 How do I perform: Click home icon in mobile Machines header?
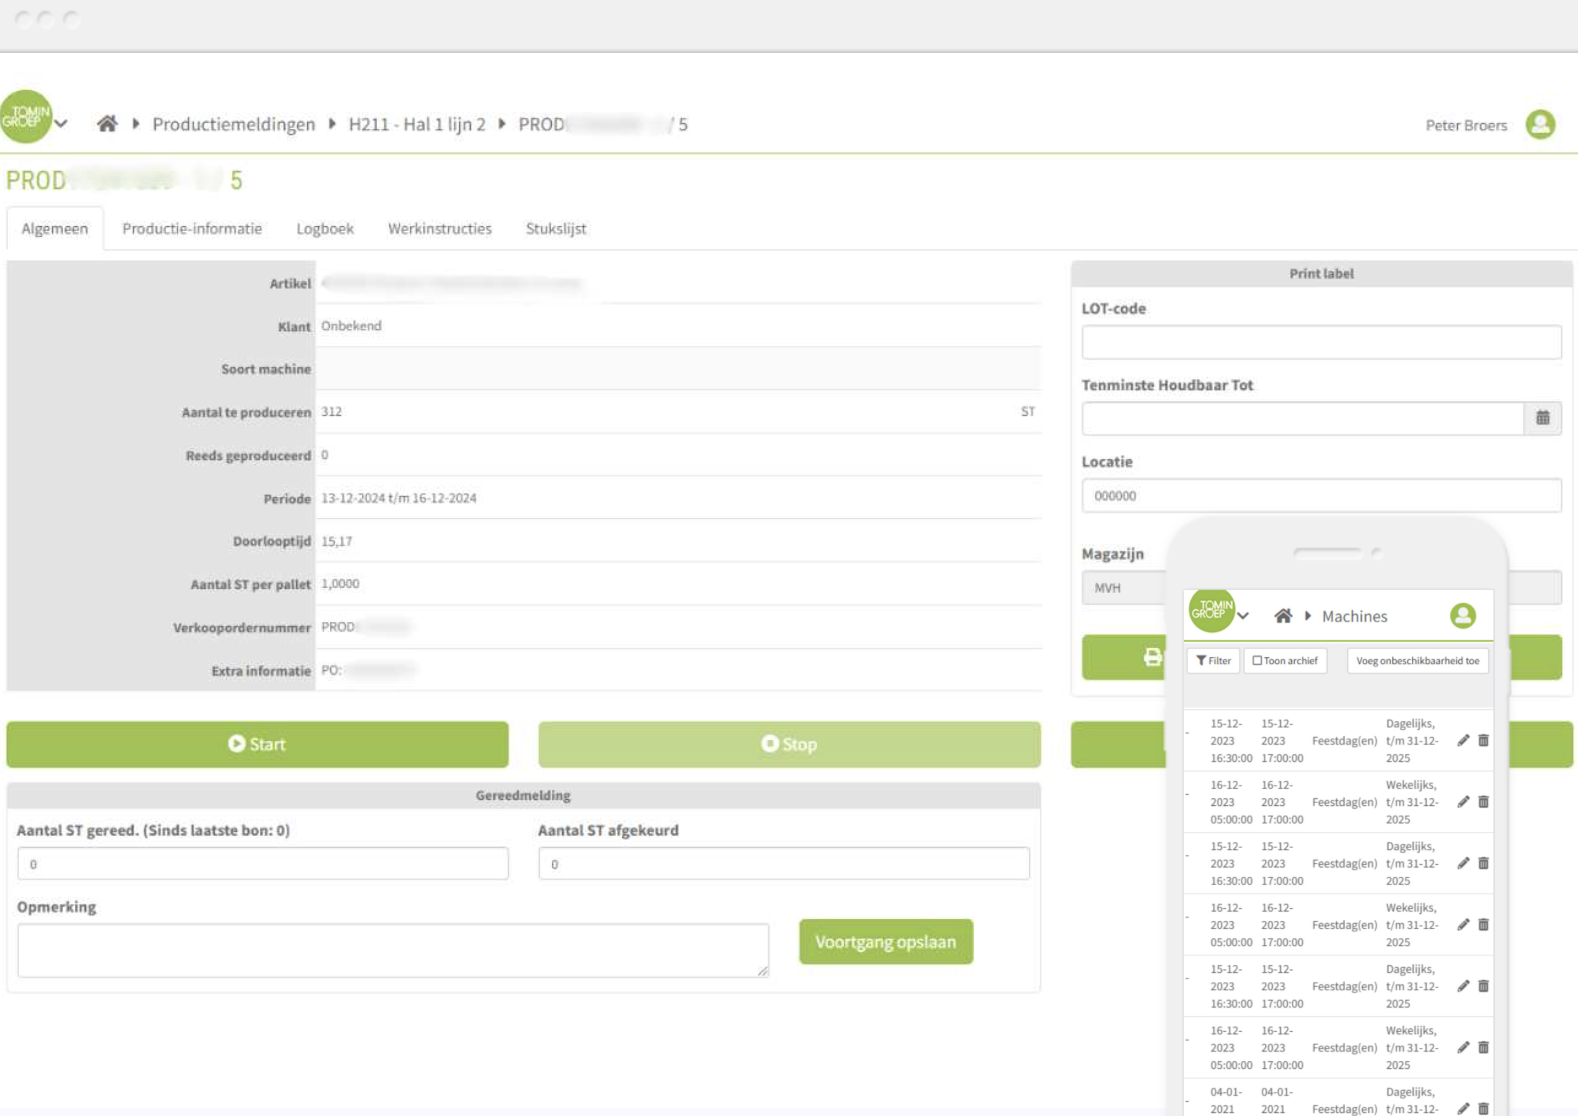[1282, 616]
